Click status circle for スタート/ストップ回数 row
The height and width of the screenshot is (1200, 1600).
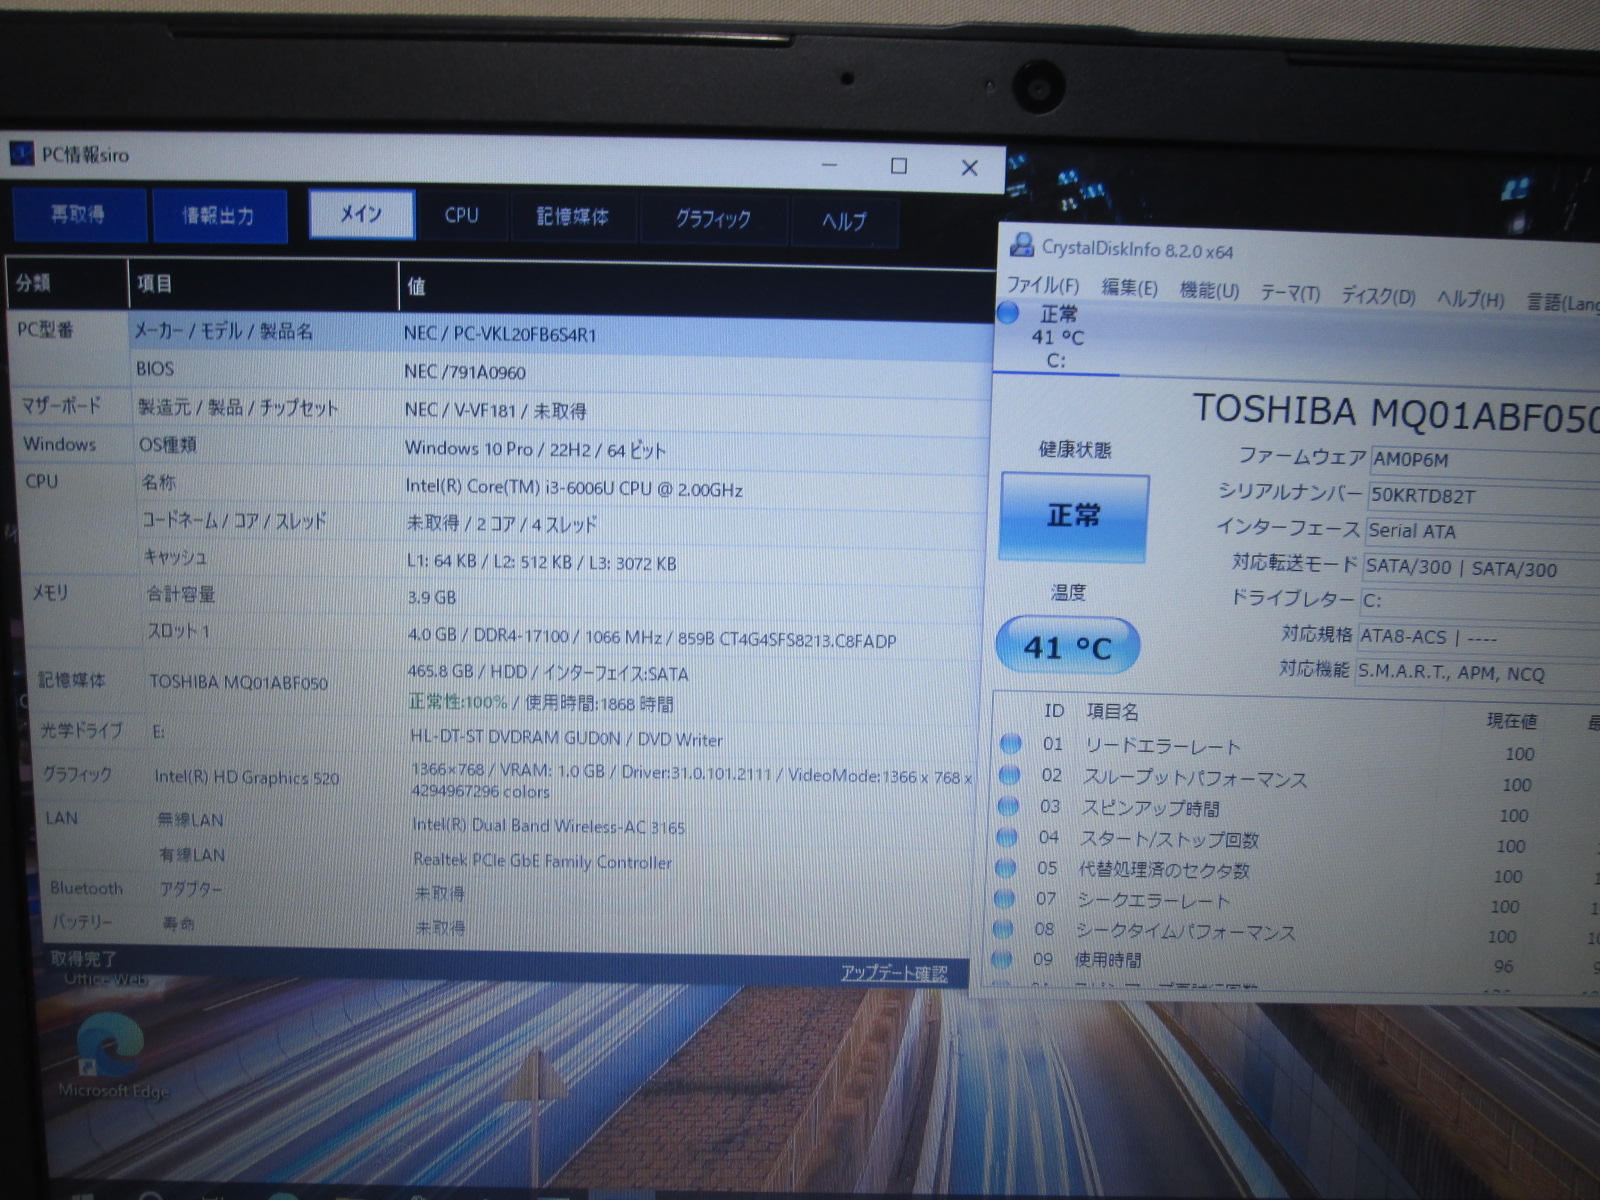coord(1006,837)
